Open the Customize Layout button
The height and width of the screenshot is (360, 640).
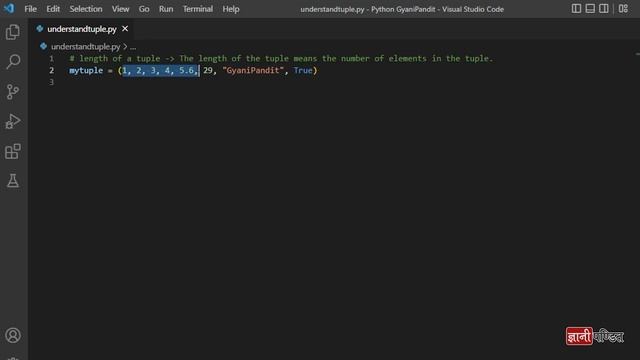tap(623, 9)
